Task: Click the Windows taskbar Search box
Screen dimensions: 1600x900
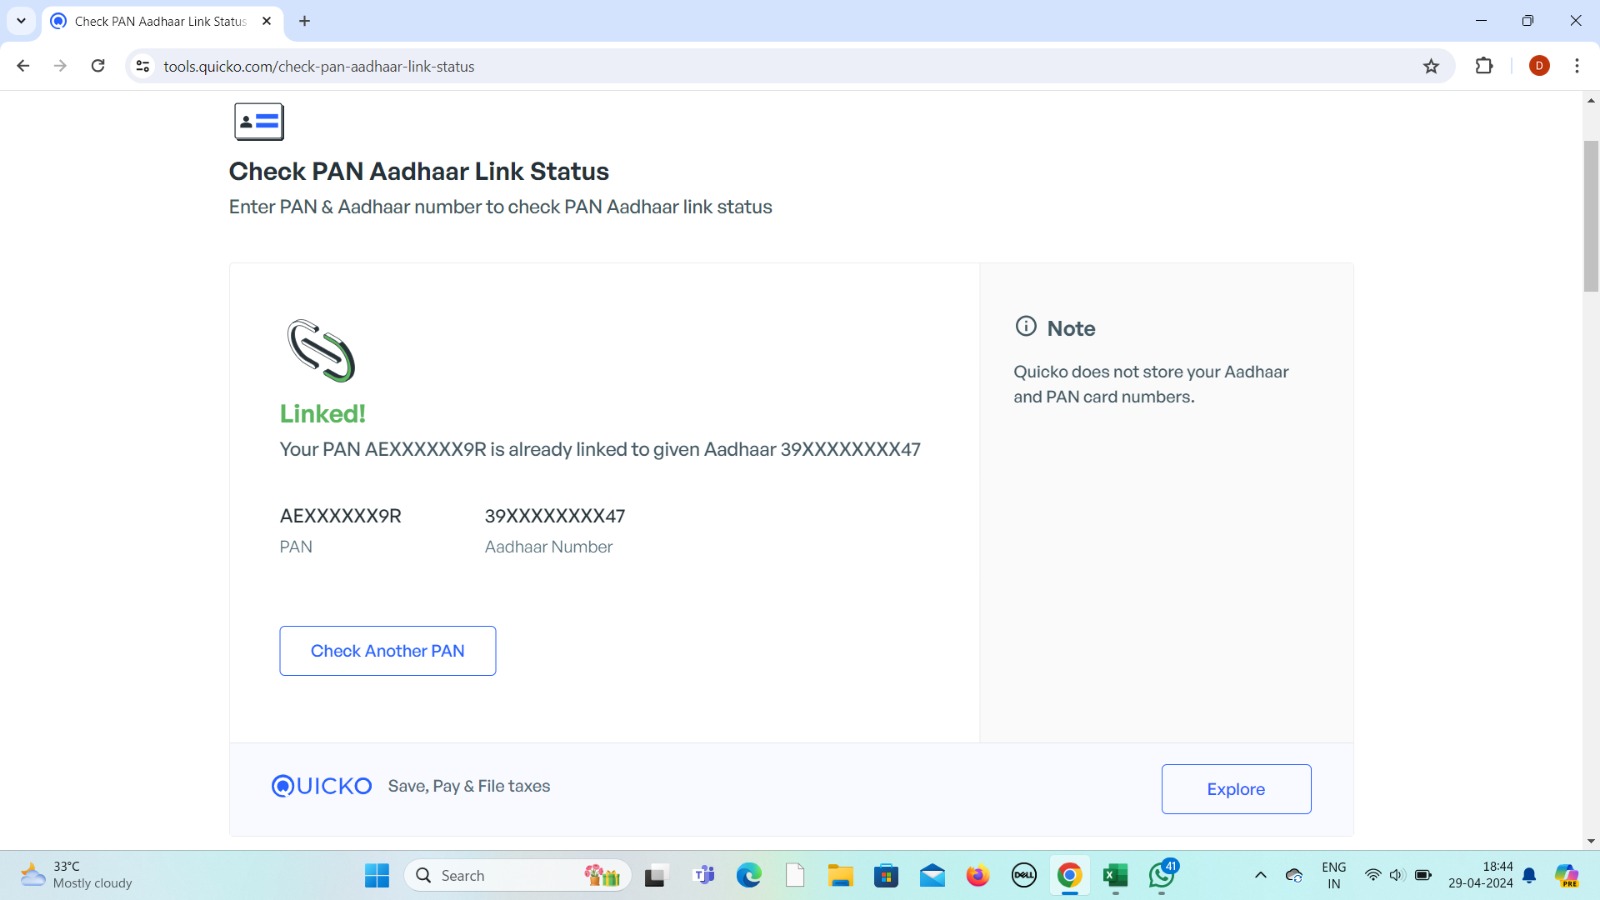Action: pos(500,875)
